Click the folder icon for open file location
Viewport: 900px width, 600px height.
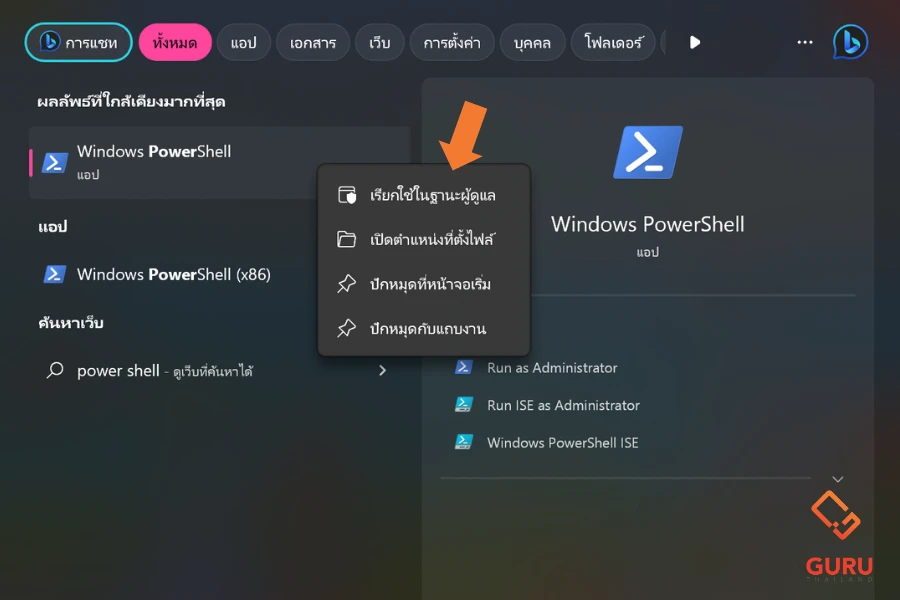pos(347,239)
